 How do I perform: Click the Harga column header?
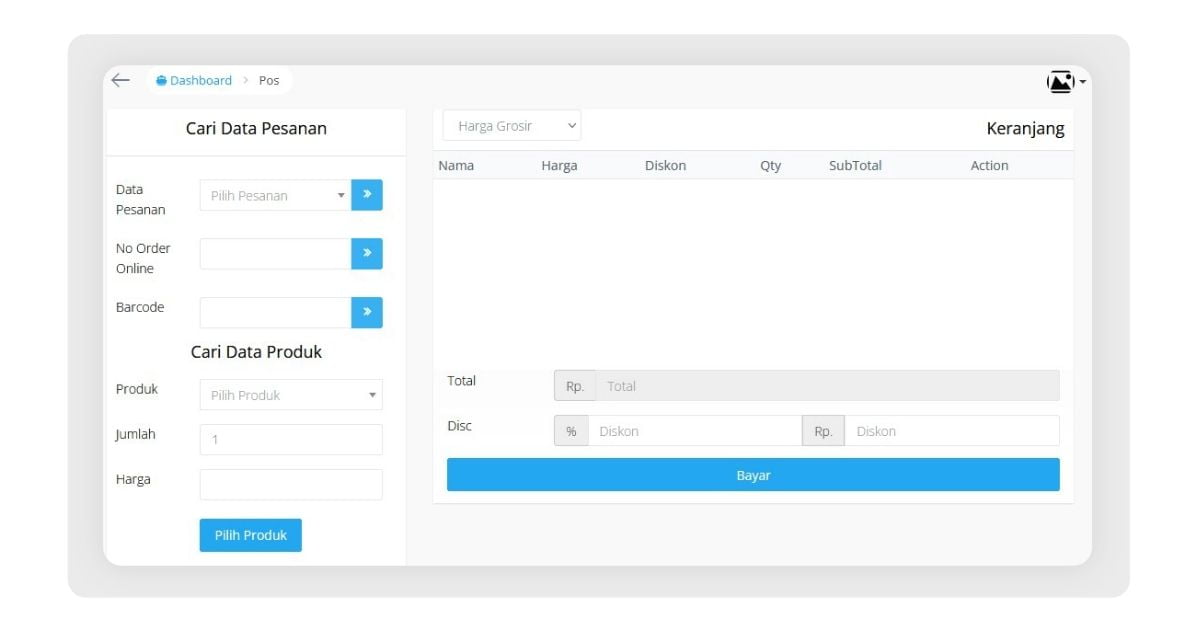click(559, 165)
